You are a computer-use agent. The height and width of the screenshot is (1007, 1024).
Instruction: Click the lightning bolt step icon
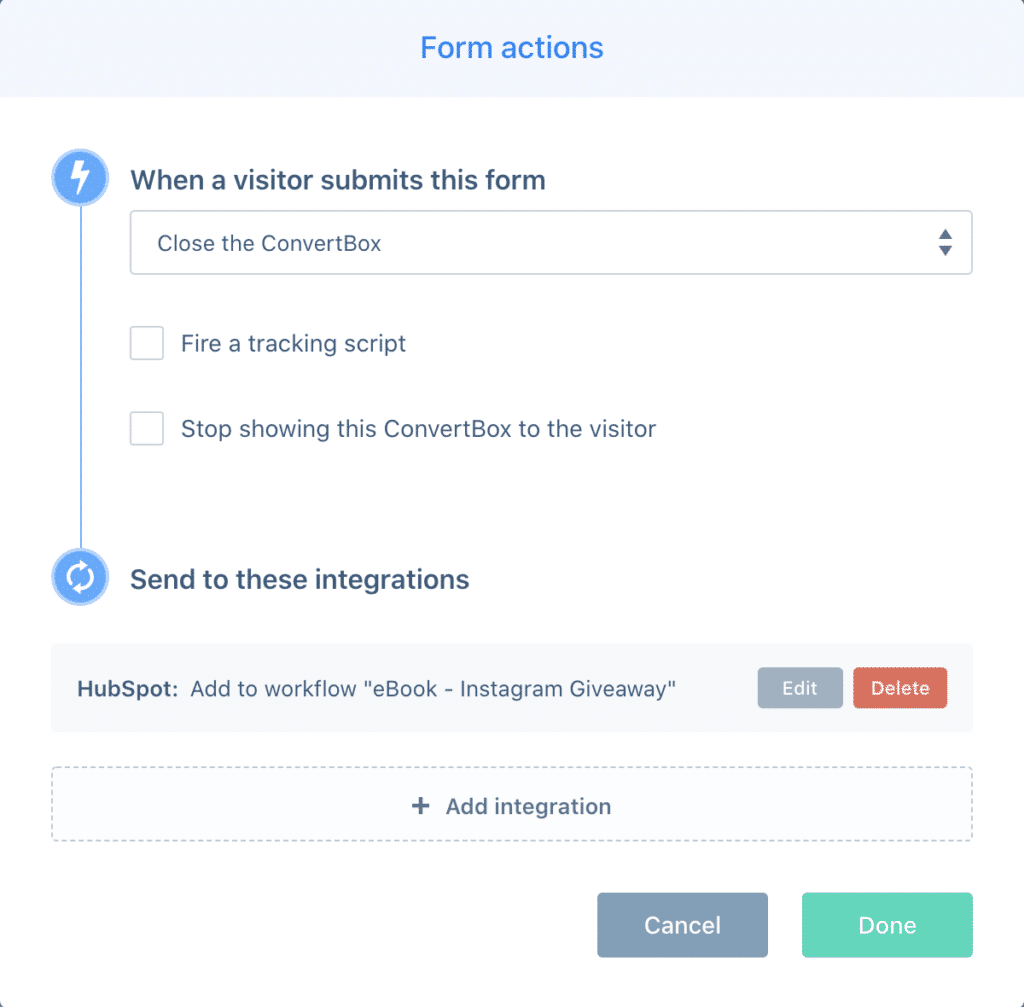point(80,178)
